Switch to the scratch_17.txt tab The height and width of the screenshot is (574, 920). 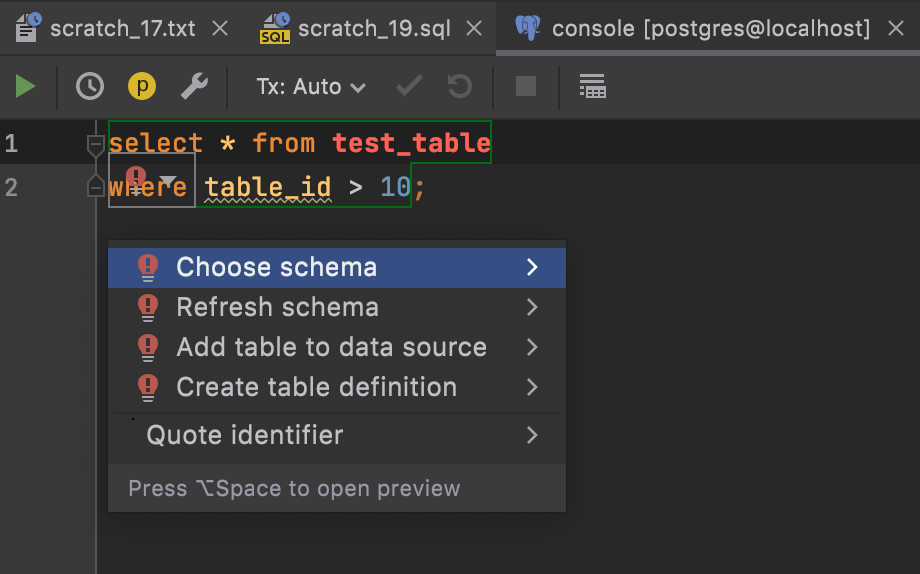pos(123,28)
